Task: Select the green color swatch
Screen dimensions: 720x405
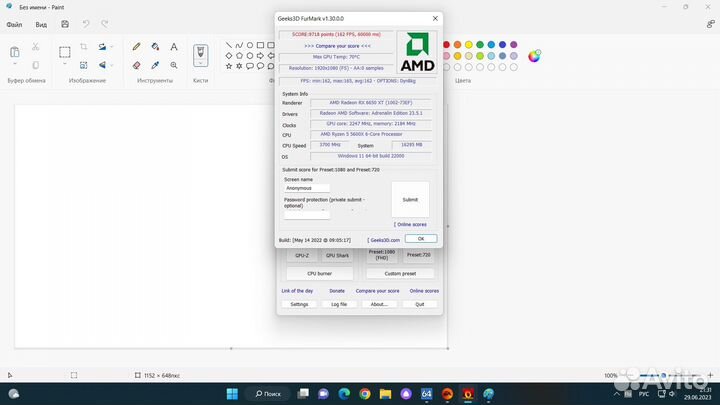Action: point(480,45)
